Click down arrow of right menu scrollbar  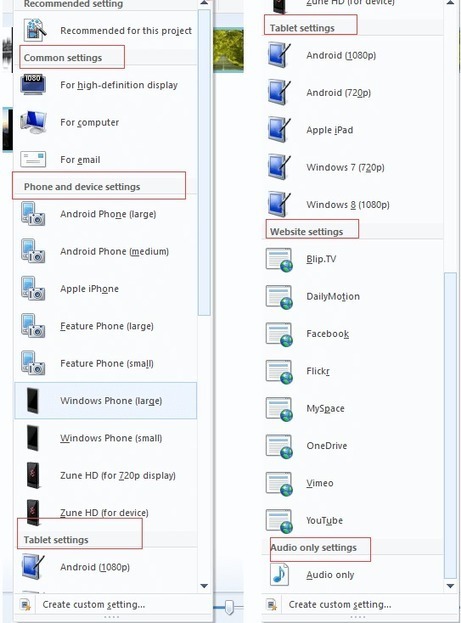tap(450, 586)
